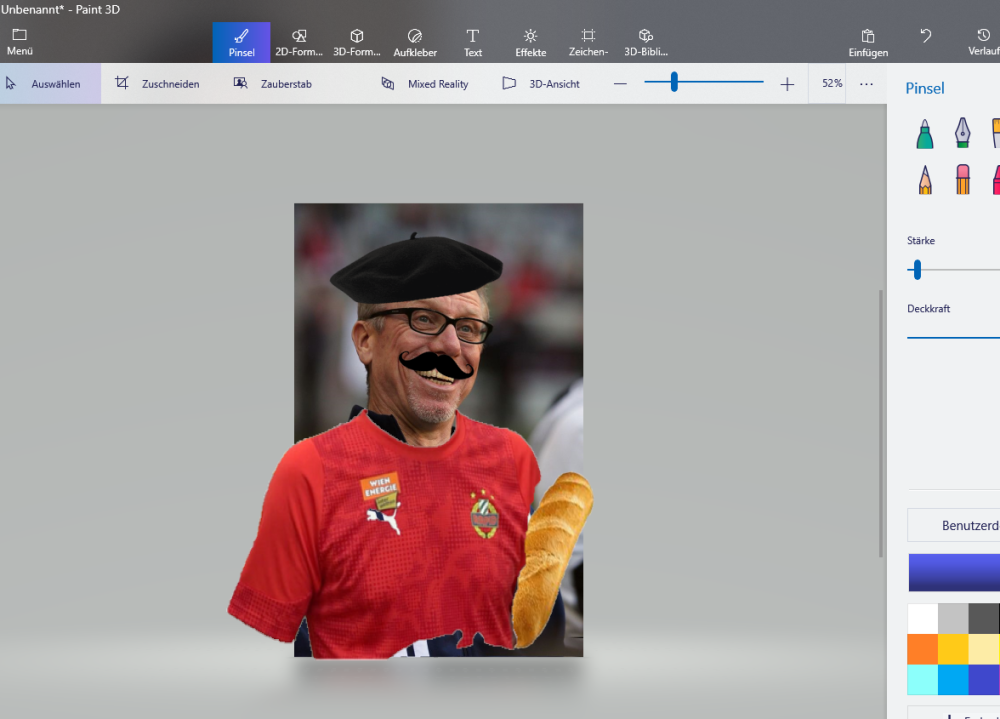Open the Zeichenbereich canvas tool
The image size is (1000, 719).
(x=588, y=42)
